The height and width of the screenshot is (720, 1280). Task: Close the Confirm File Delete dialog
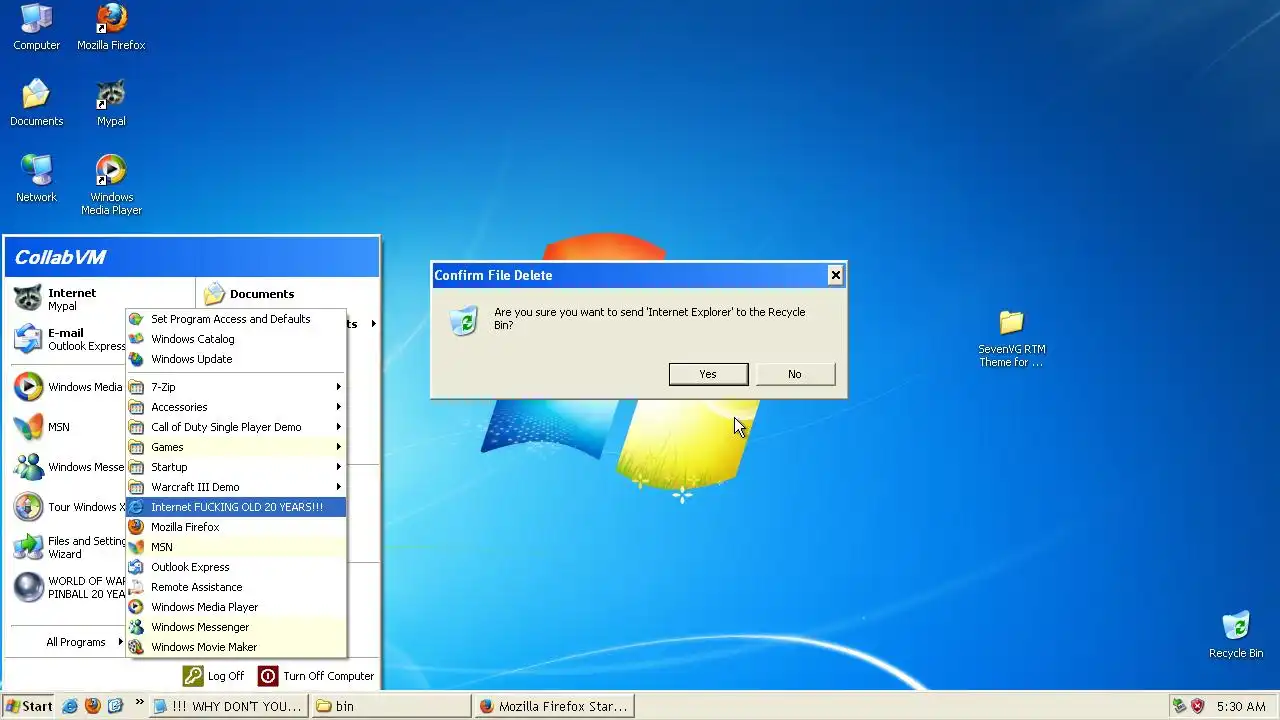point(835,275)
